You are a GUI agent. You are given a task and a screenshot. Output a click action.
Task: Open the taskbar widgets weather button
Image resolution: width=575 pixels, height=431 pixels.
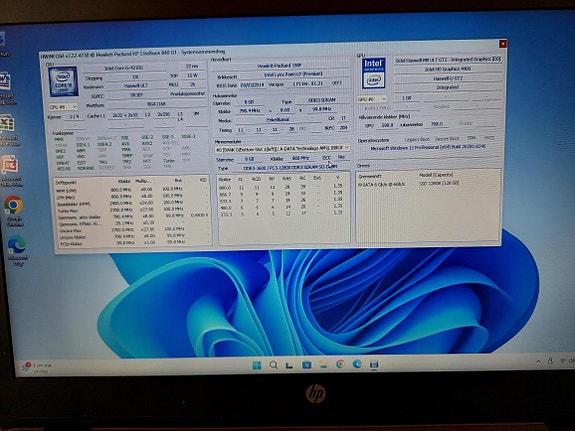37,368
